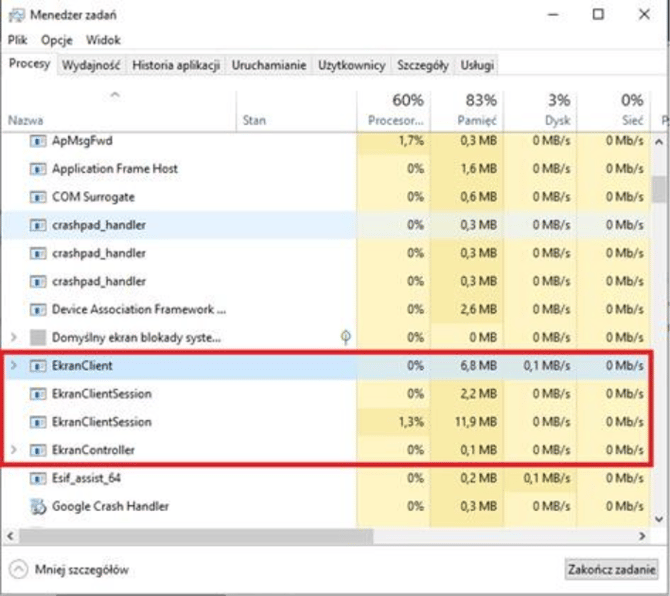The image size is (670, 596).
Task: Click the EkranController process icon
Action: 39,450
